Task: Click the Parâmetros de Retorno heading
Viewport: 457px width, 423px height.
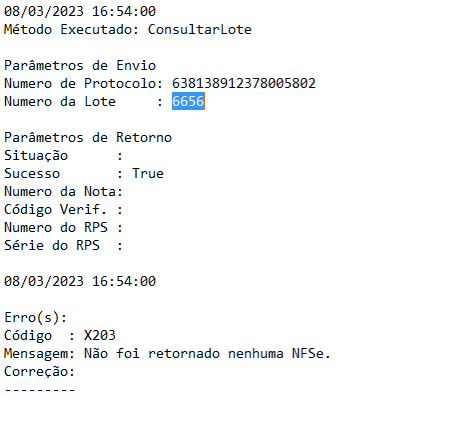Action: (x=88, y=137)
